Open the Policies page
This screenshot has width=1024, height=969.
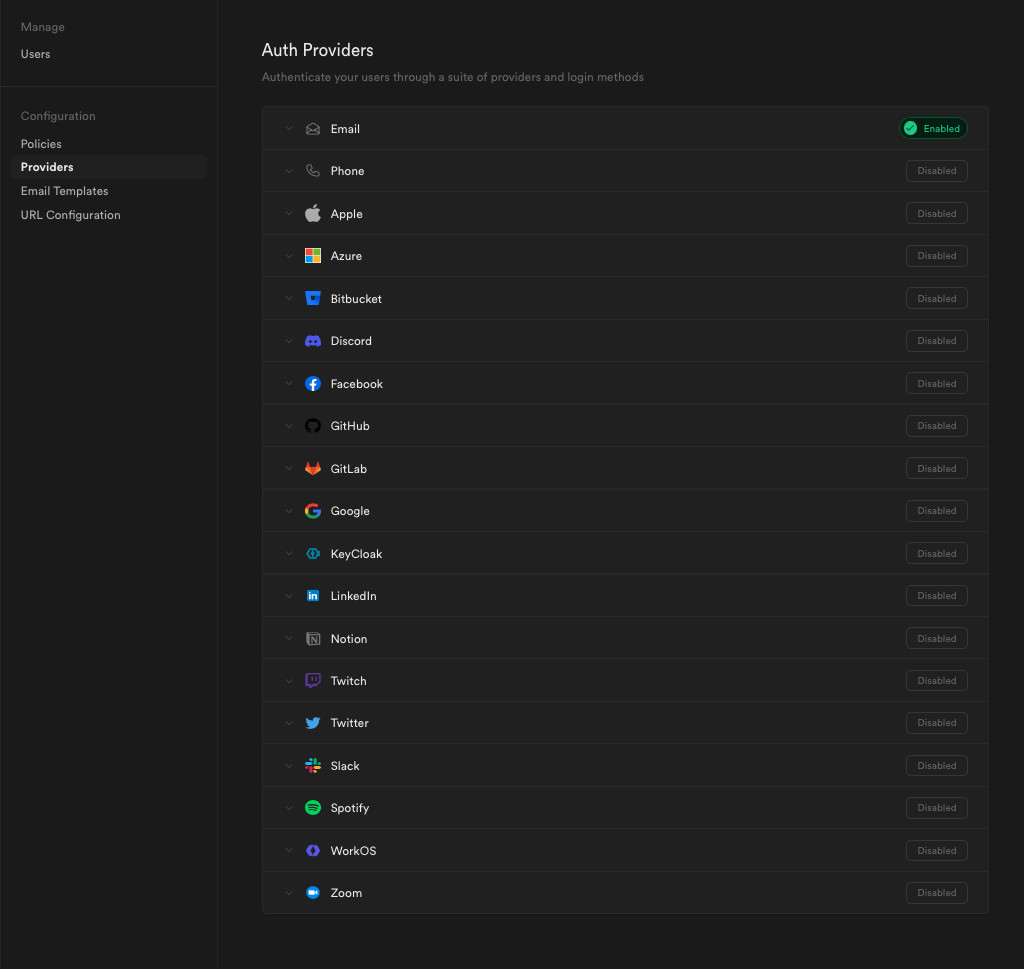click(x=40, y=143)
